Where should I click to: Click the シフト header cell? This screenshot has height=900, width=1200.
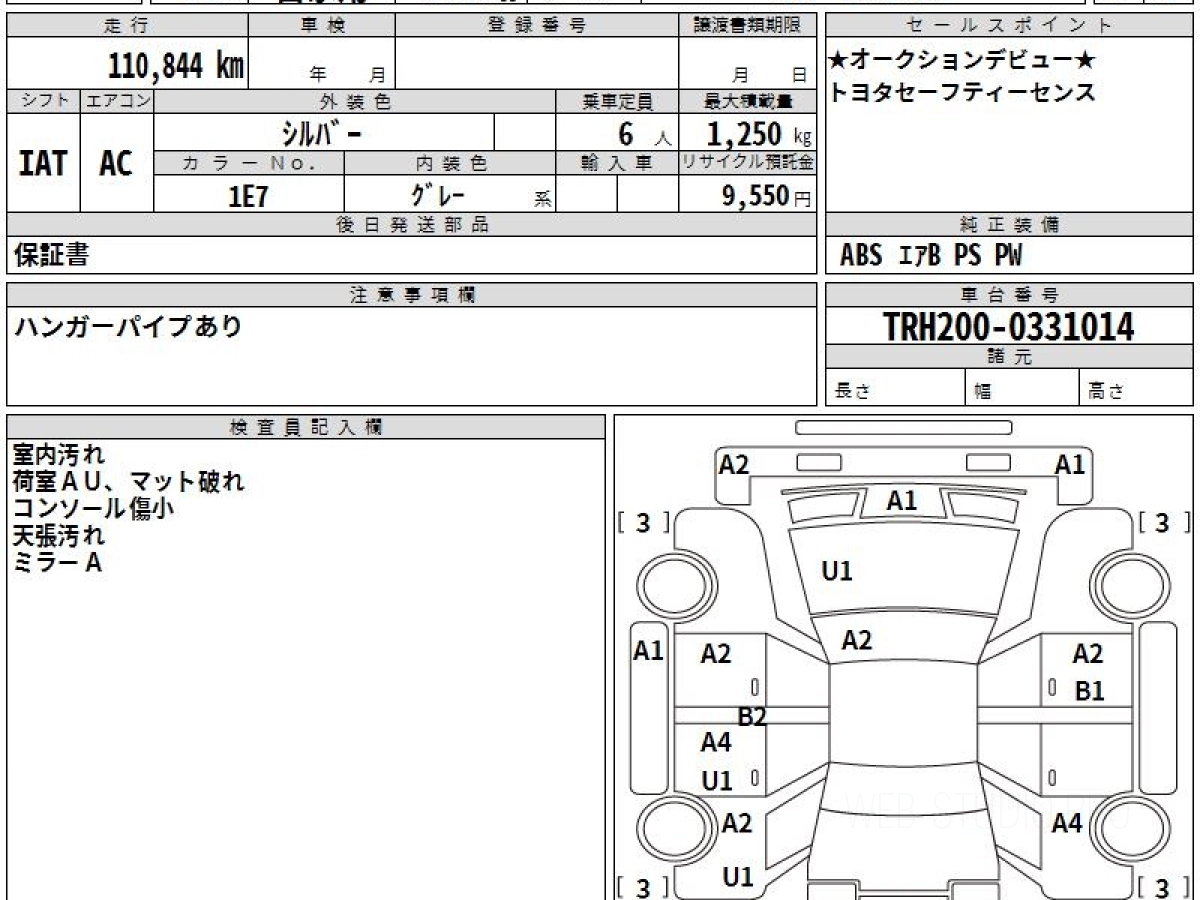pyautogui.click(x=44, y=101)
